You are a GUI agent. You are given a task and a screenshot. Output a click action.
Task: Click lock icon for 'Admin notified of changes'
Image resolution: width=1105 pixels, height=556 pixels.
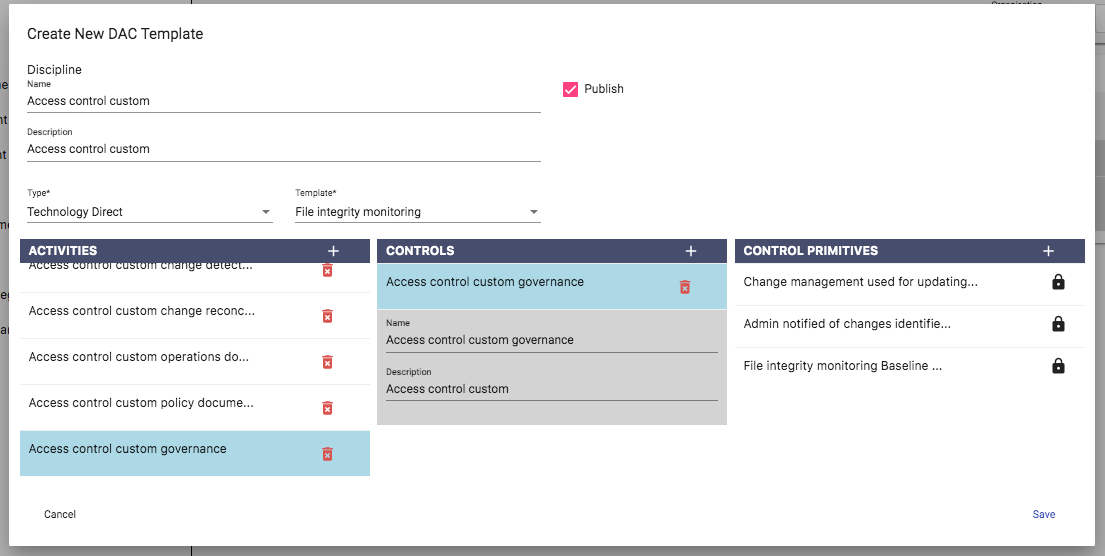coord(1058,324)
